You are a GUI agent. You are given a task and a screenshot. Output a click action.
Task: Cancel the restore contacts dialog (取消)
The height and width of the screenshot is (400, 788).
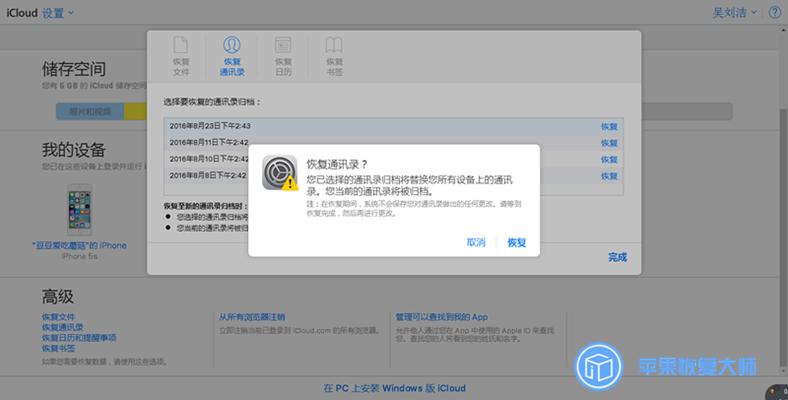[x=476, y=243]
